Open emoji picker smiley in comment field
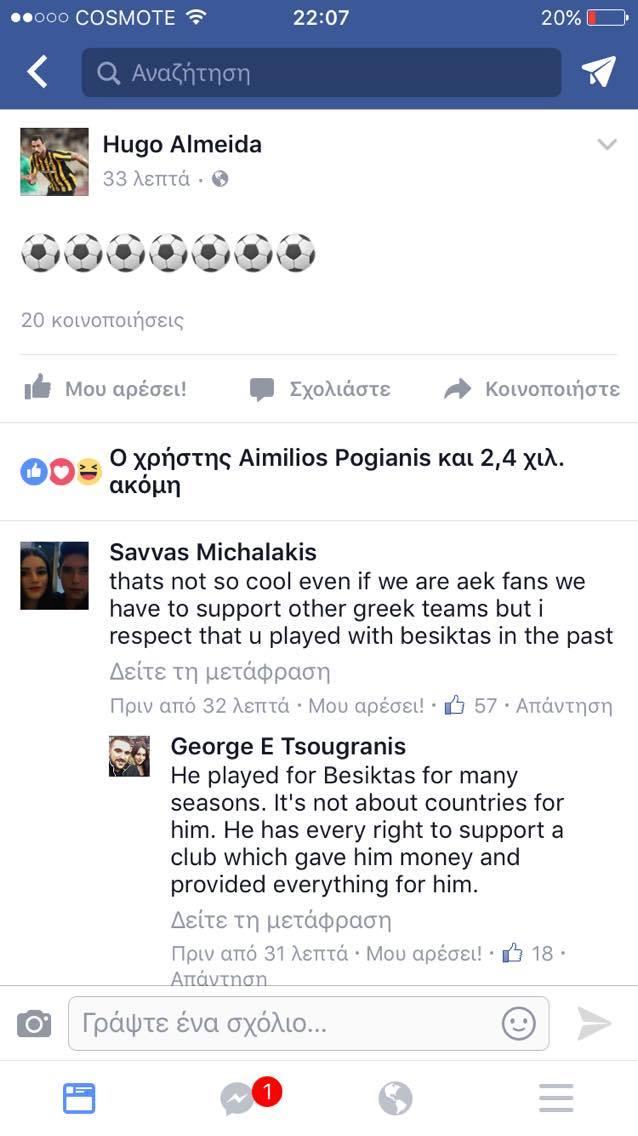638x1136 pixels. click(x=519, y=1024)
